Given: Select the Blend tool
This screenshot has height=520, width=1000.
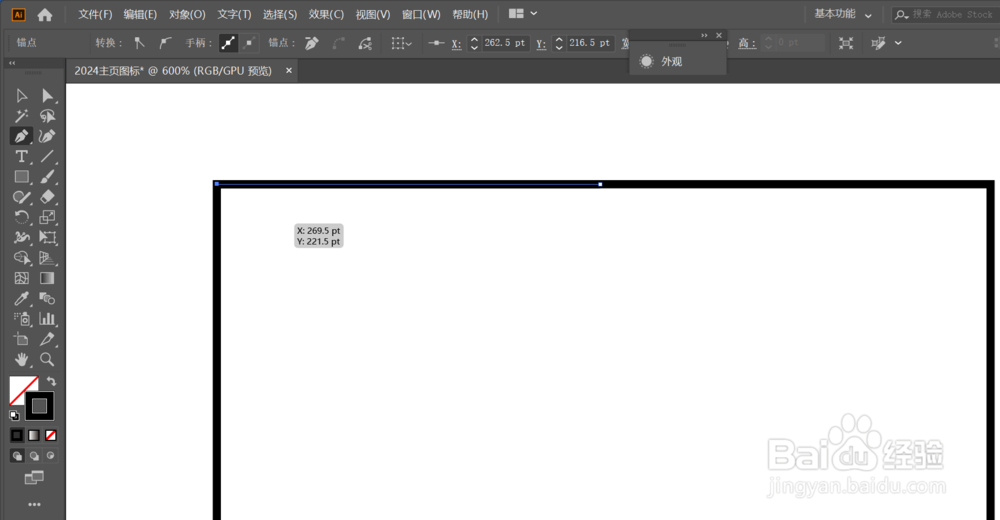Looking at the screenshot, I should point(47,299).
